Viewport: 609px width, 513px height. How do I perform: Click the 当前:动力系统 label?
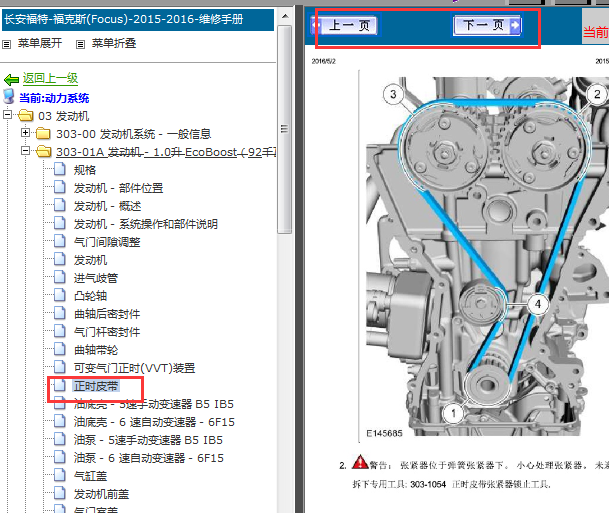pos(54,98)
